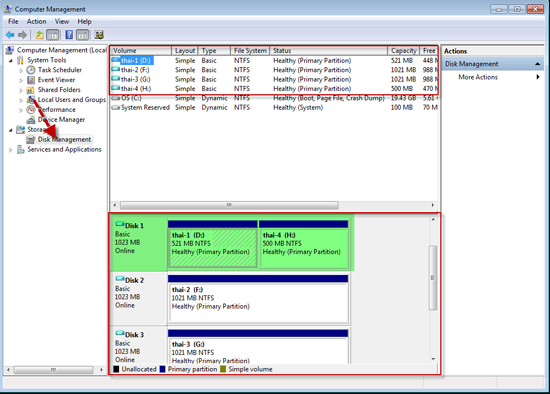The image size is (550, 394).
Task: Toggle the Show/Hide Action Pane icon
Action: pos(82,35)
